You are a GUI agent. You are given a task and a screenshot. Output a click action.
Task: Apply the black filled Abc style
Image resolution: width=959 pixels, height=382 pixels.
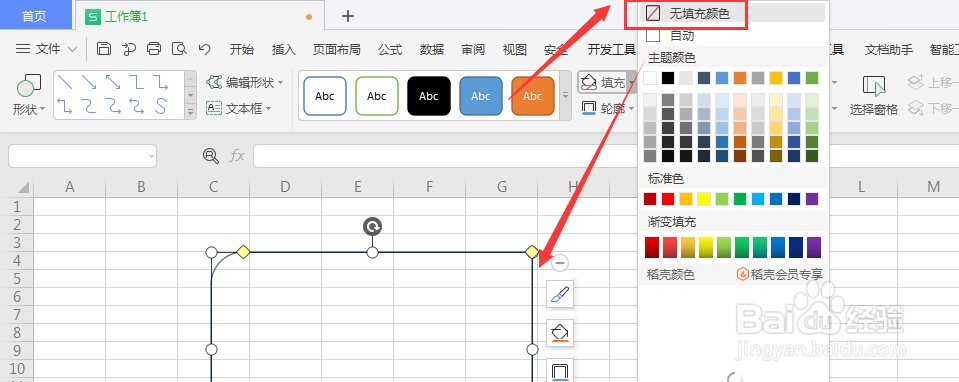pyautogui.click(x=429, y=96)
